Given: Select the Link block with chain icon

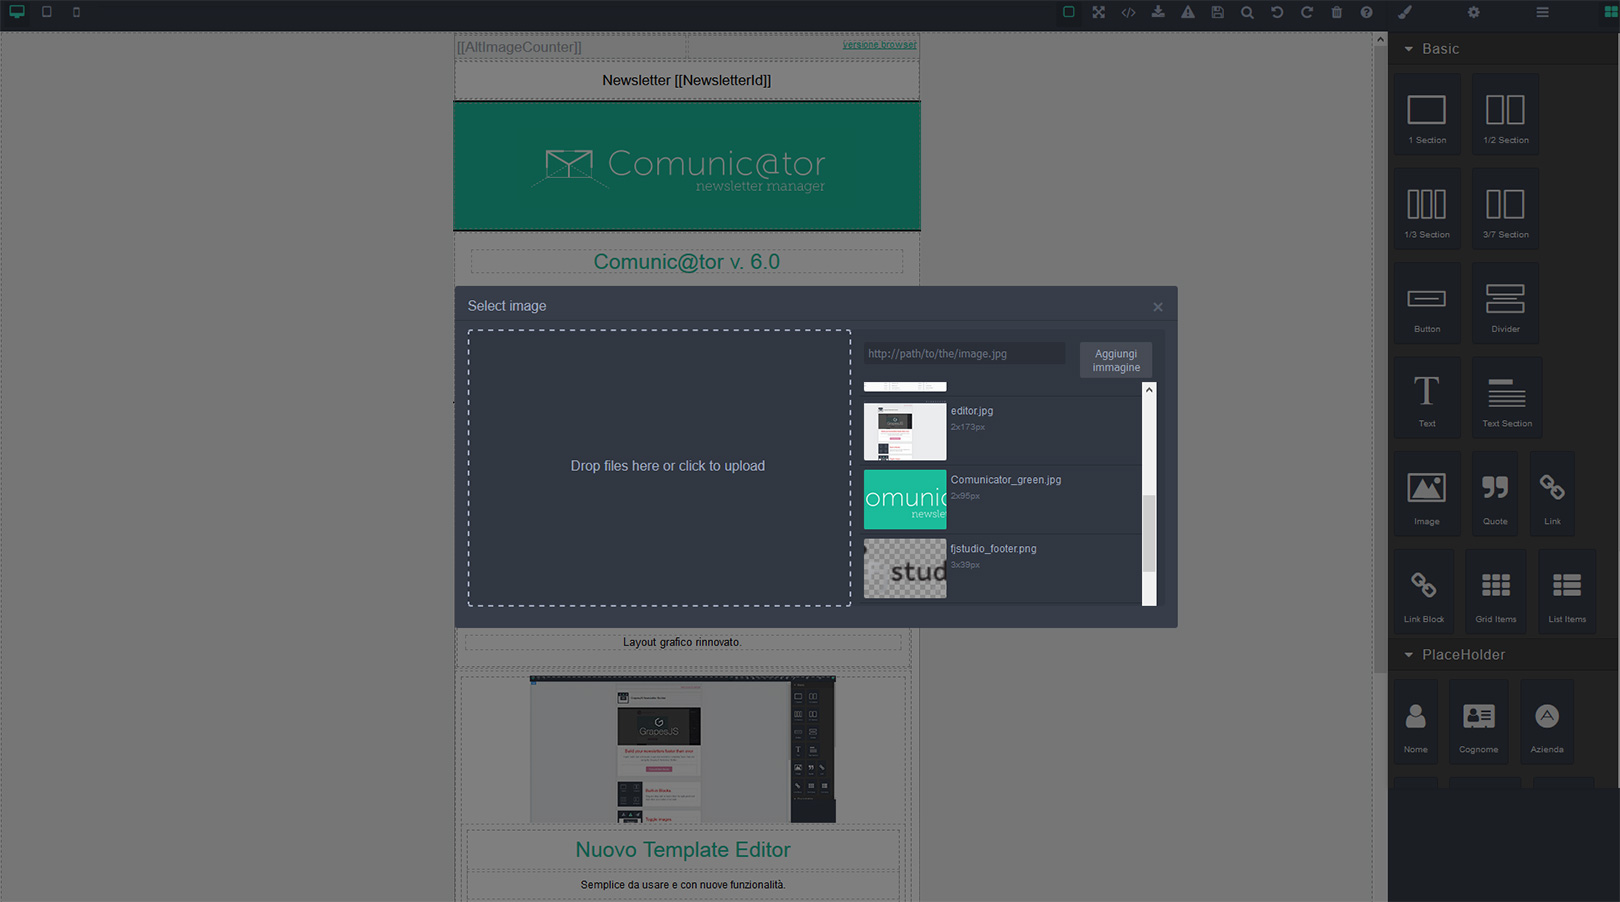Looking at the screenshot, I should click(1552, 494).
